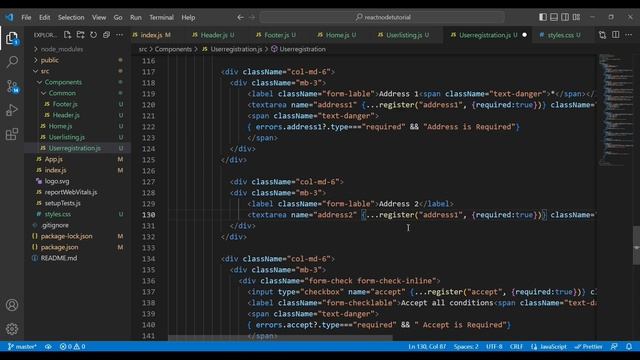Switch to the Header.js tab
The height and width of the screenshot is (360, 640).
[x=213, y=35]
